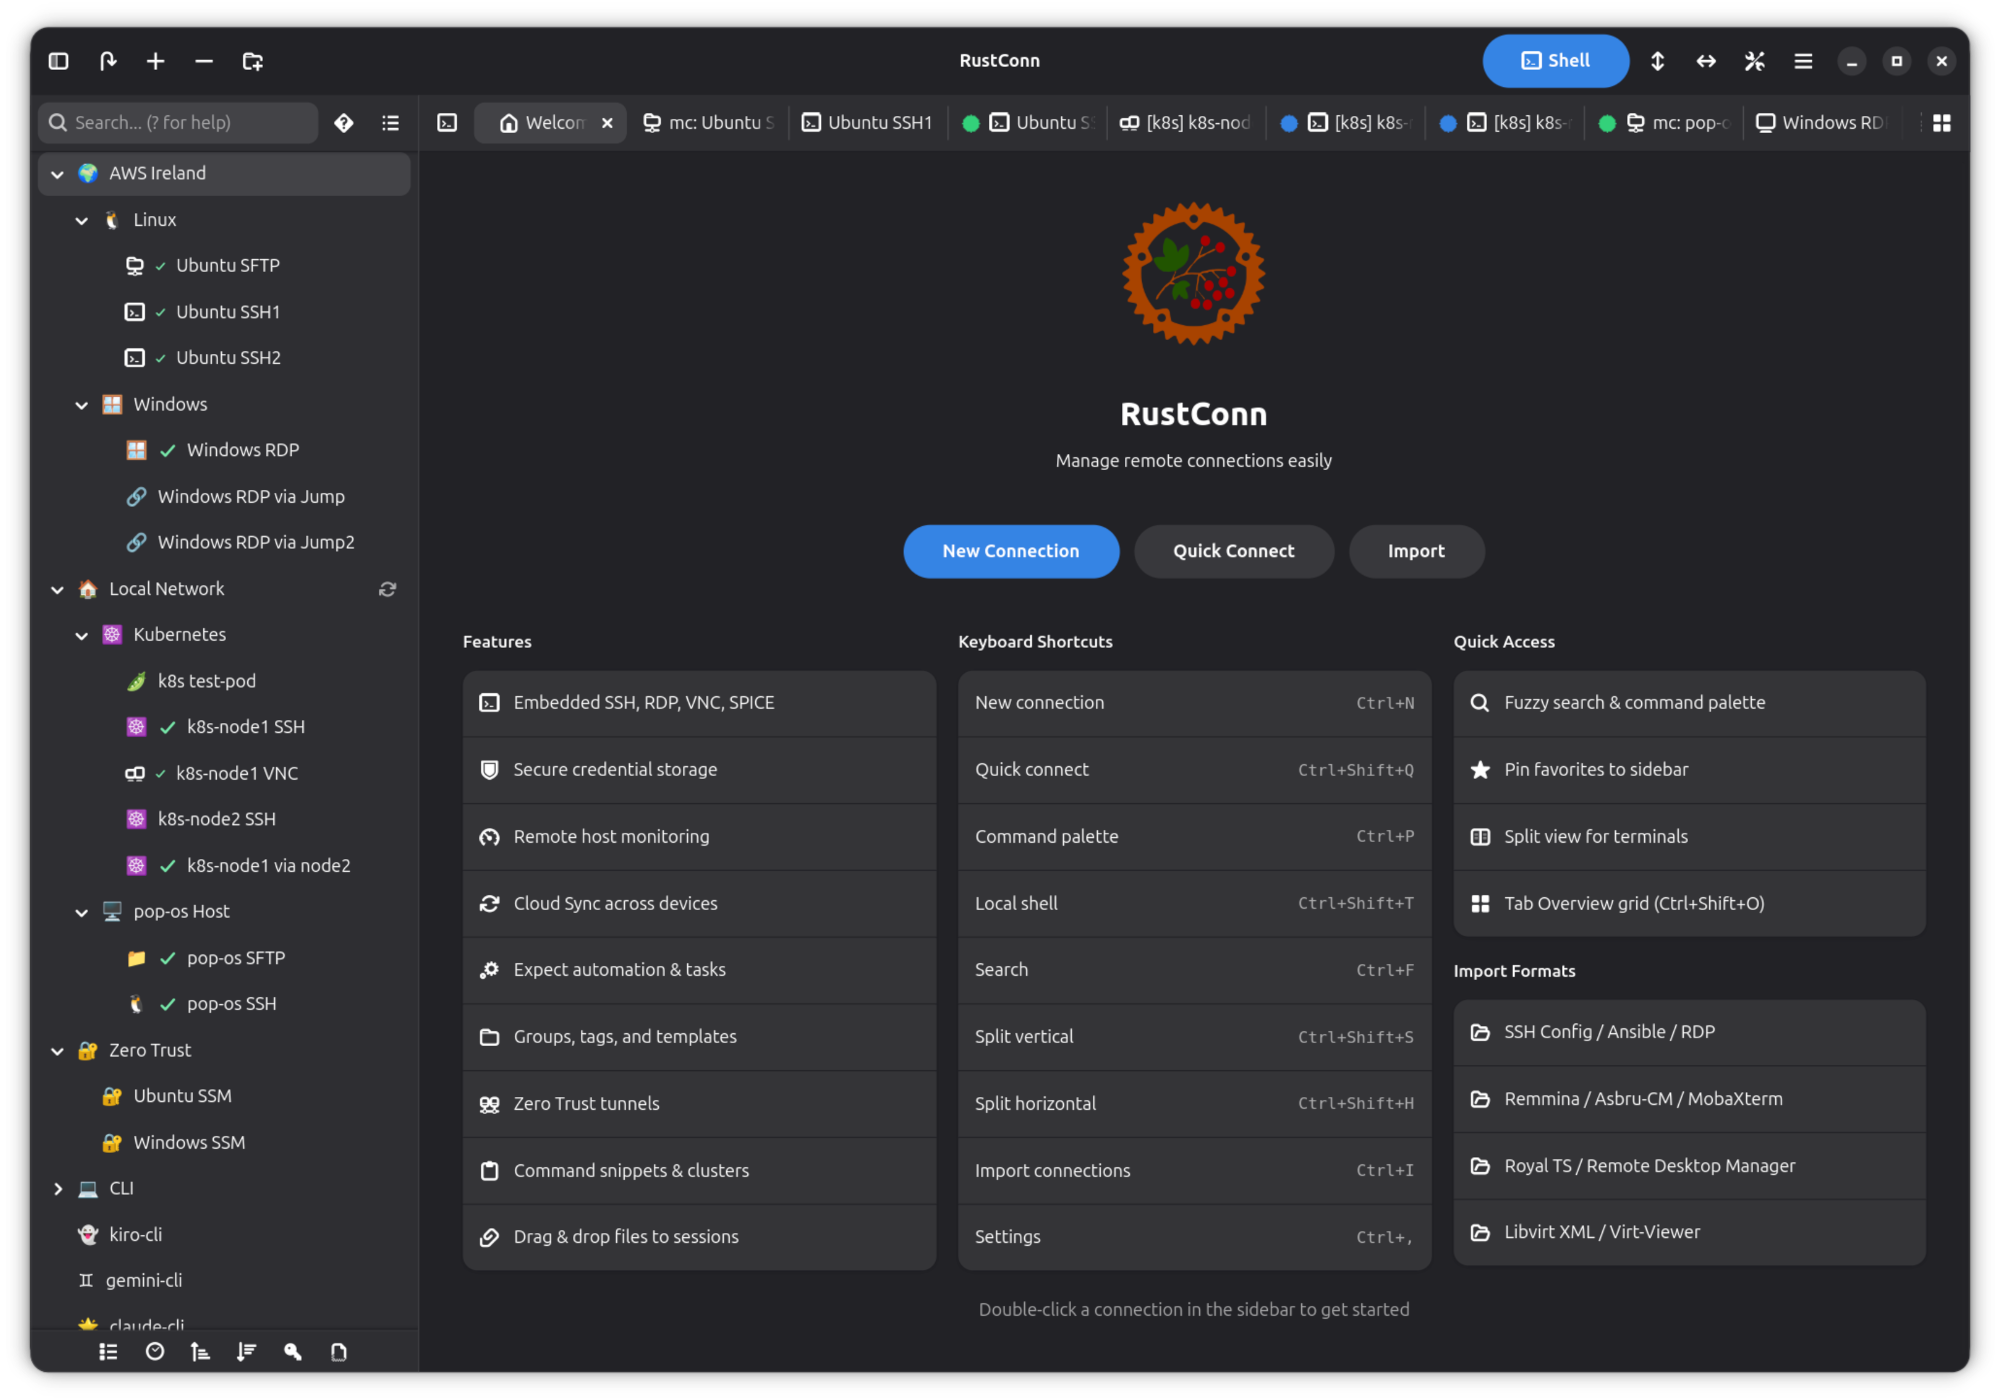Switch to the Windows RD tab

[x=1822, y=122]
